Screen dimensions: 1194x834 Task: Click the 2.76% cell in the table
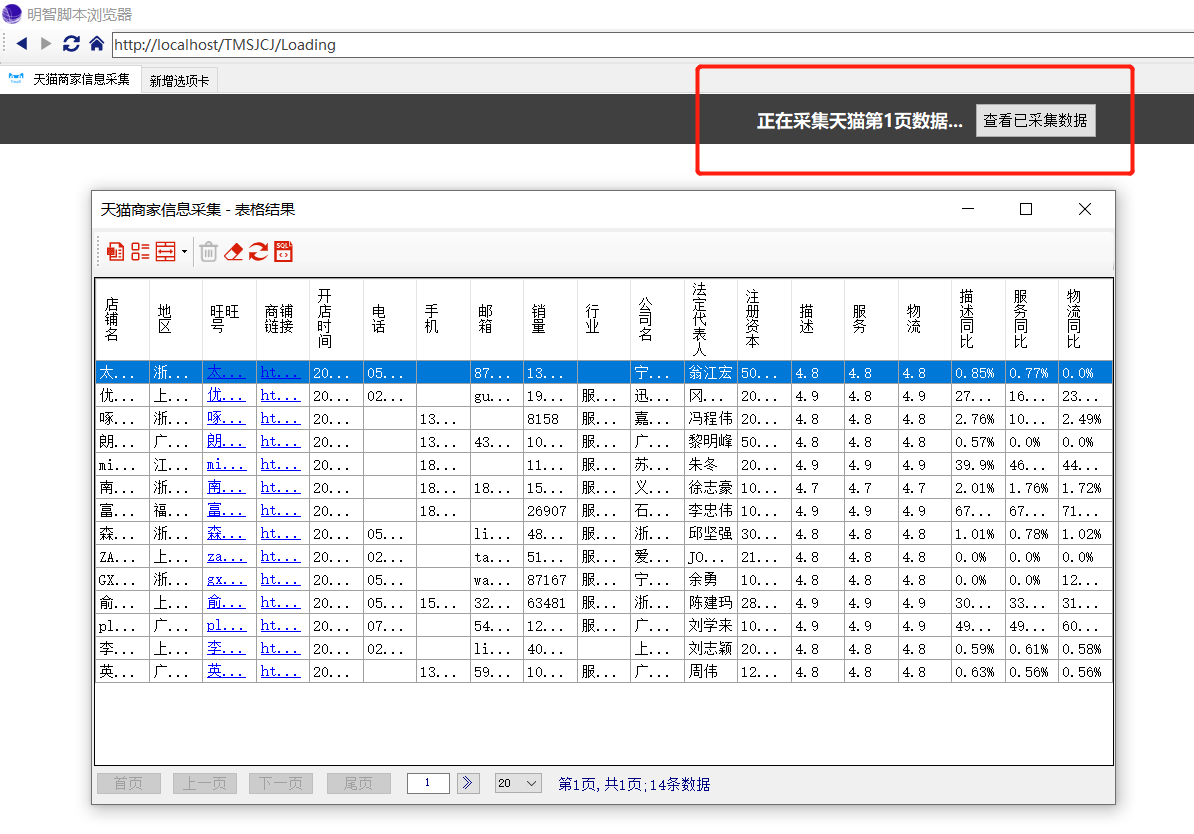click(x=979, y=419)
